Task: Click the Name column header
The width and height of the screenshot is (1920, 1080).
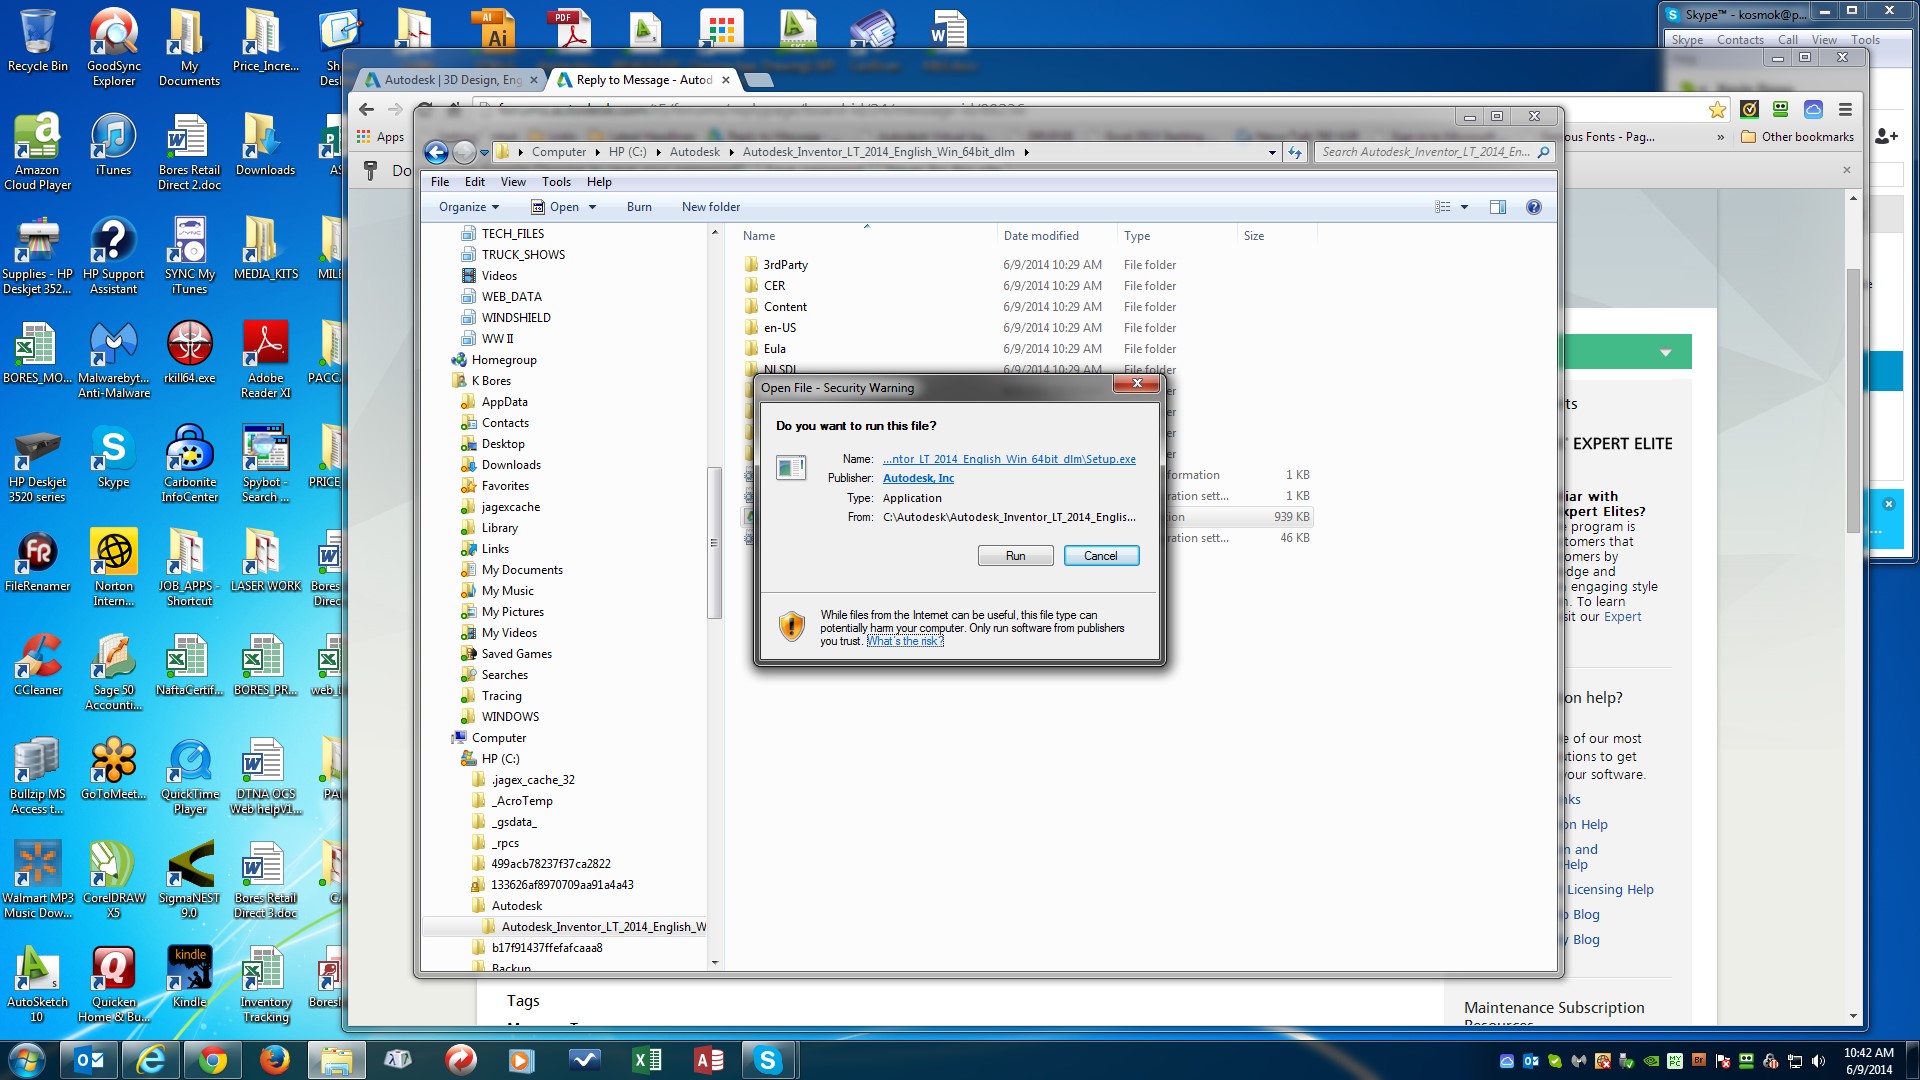Action: 866,236
